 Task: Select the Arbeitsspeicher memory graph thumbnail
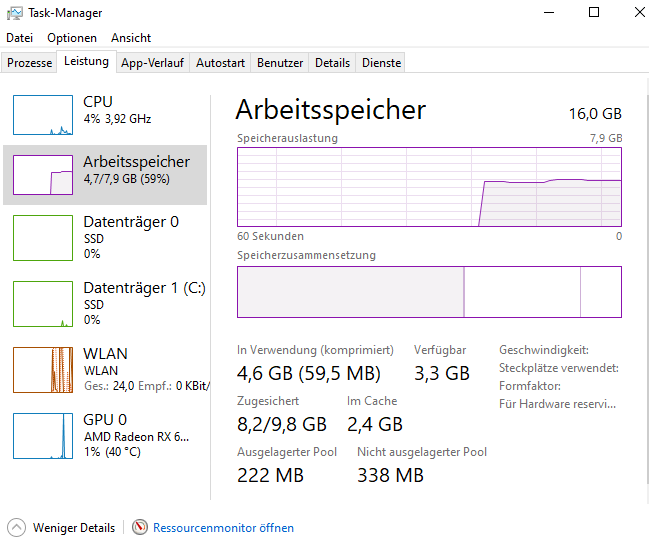43,175
